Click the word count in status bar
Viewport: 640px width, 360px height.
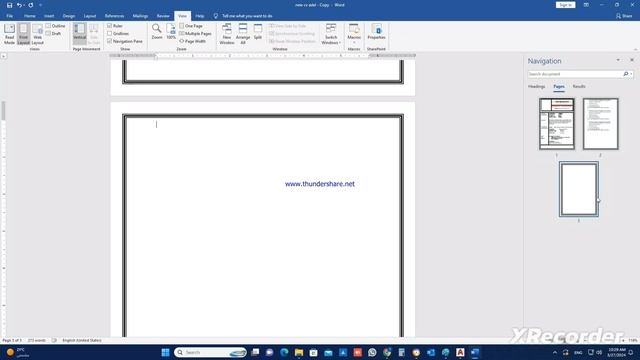click(x=36, y=340)
